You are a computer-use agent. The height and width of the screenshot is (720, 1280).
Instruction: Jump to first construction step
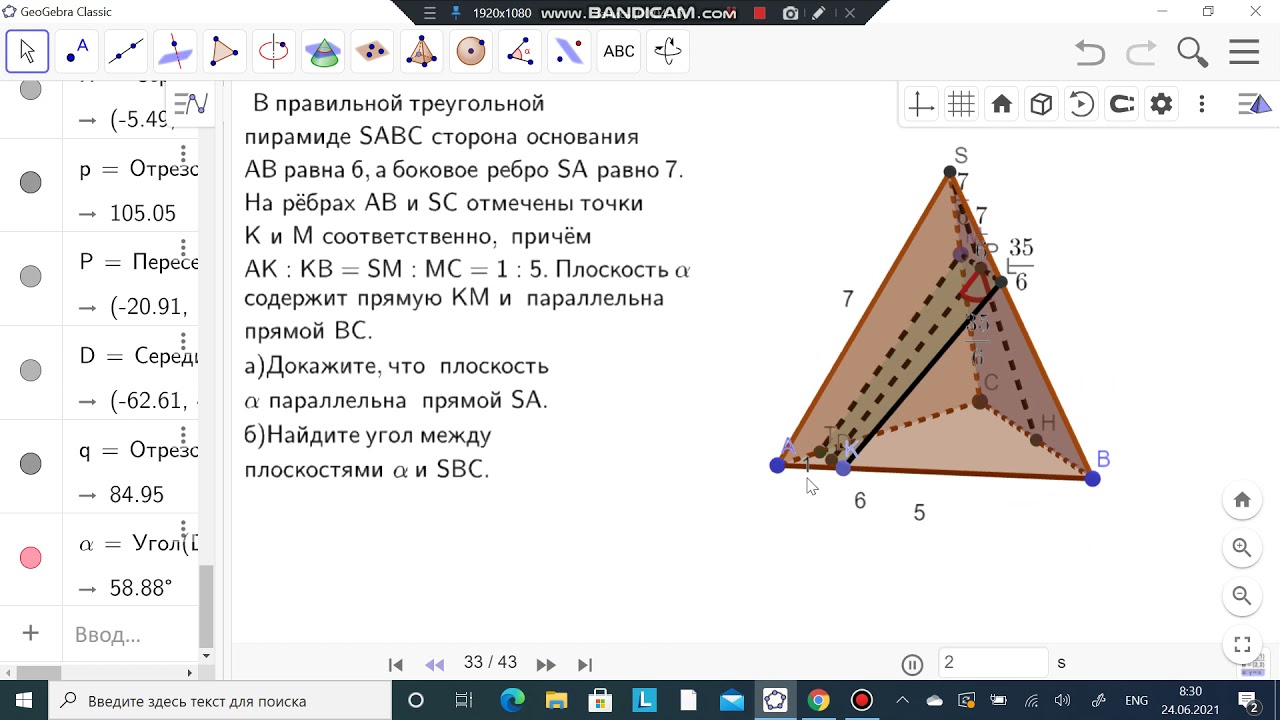[x=395, y=664]
